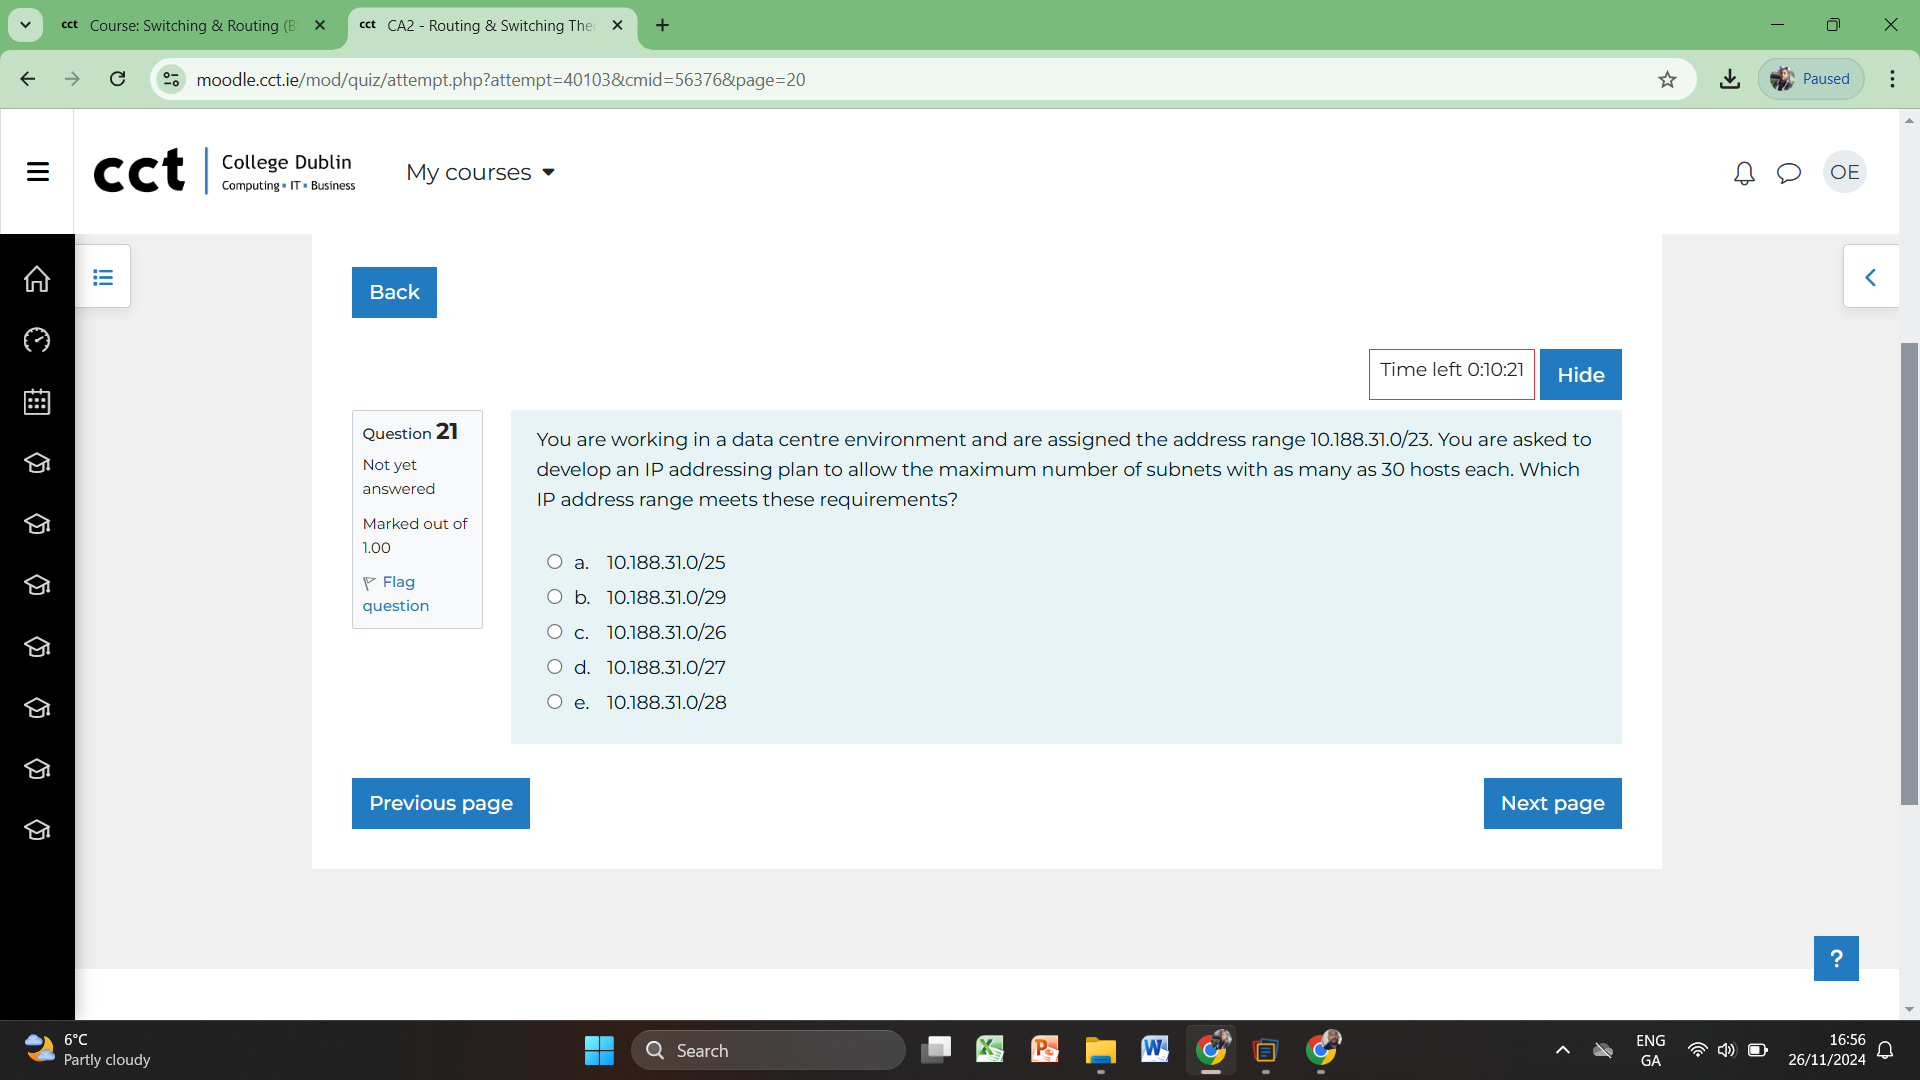This screenshot has height=1080, width=1920.
Task: Click the Next page button
Action: pos(1552,803)
